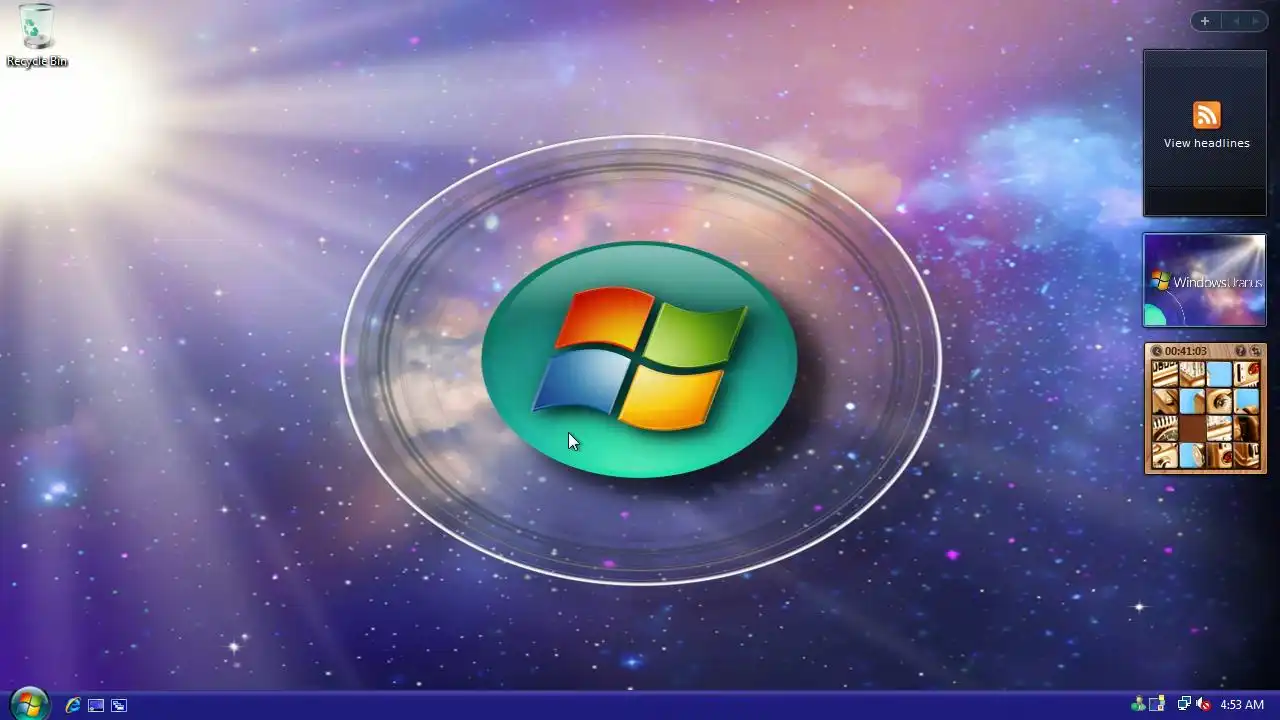Click the Start orb button
Viewport: 1280px width, 720px height.
coord(29,704)
